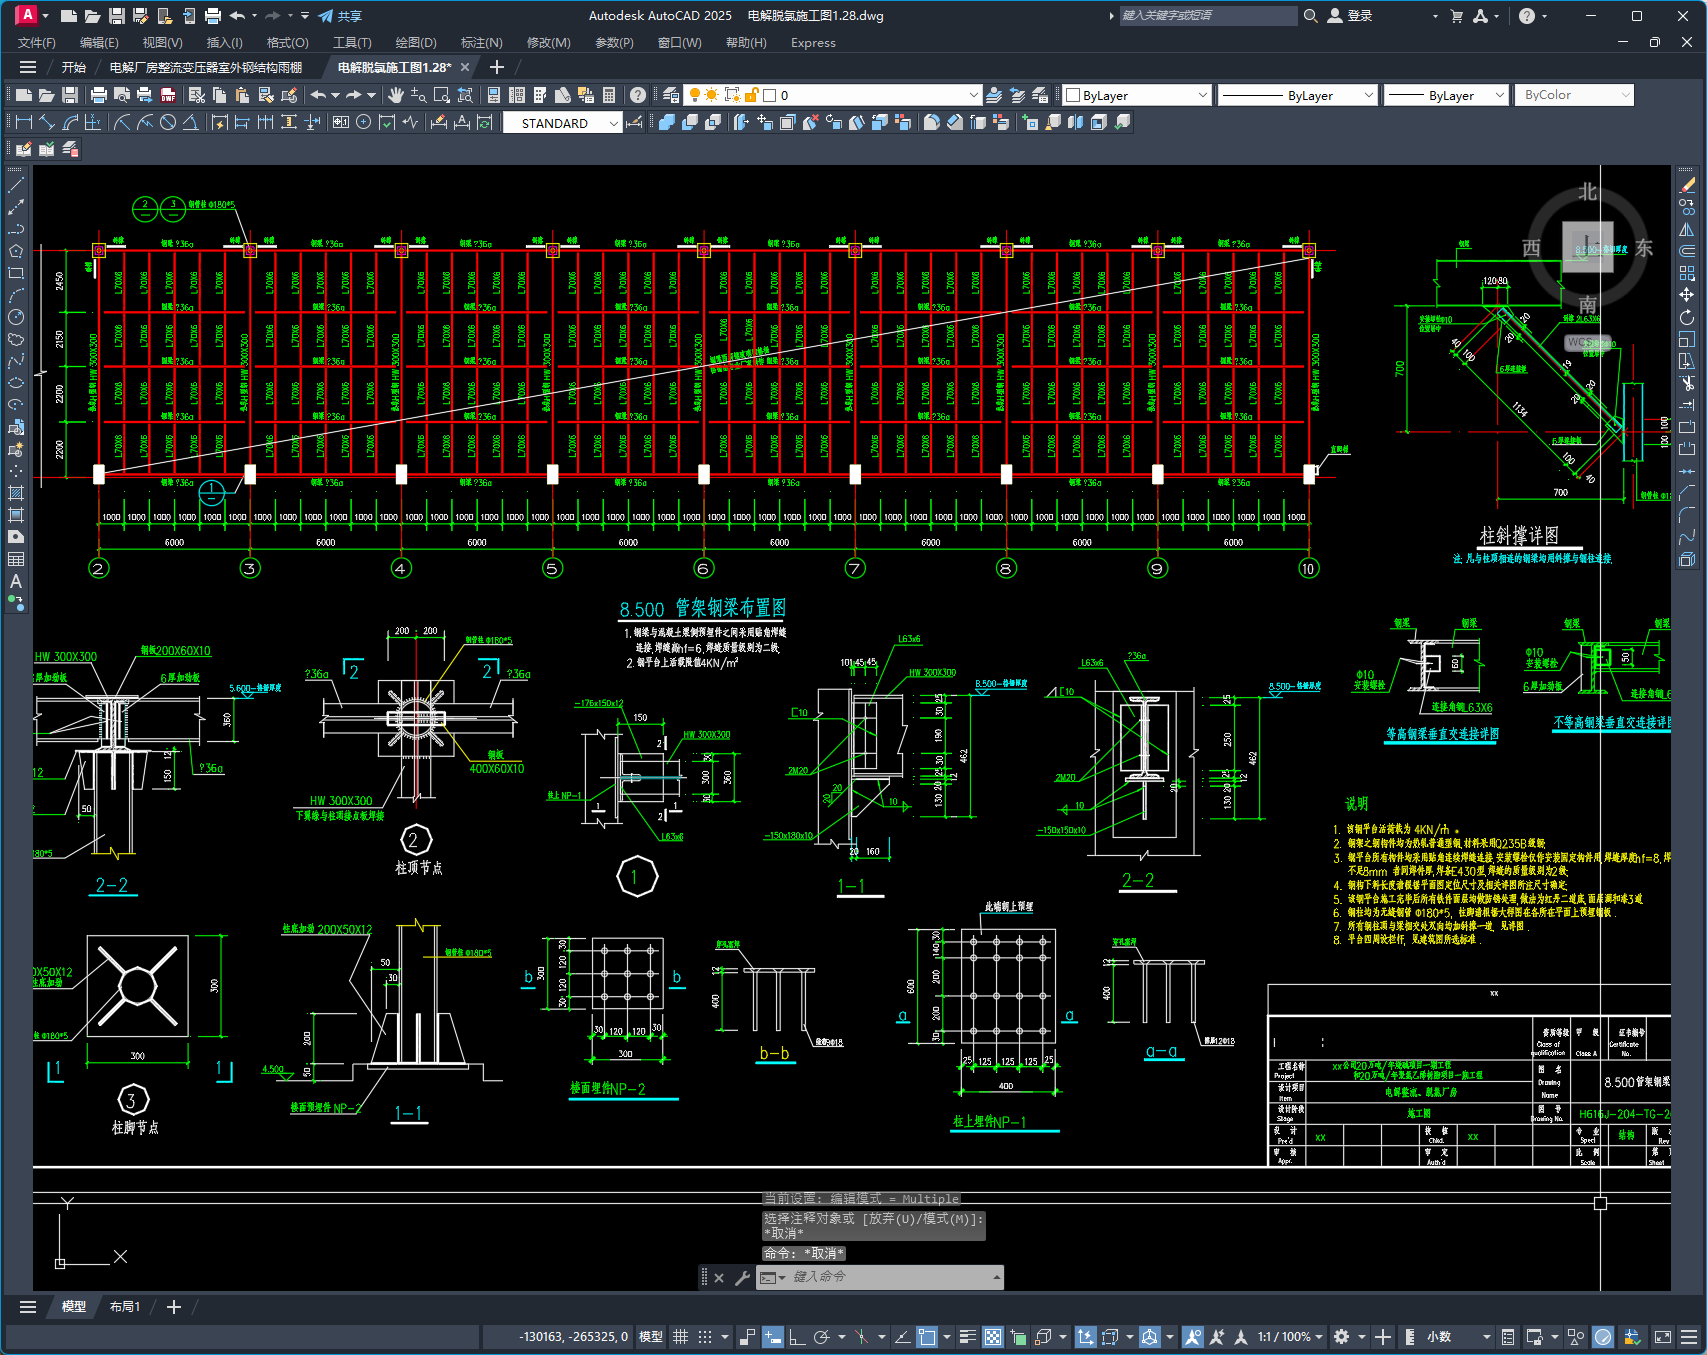Image resolution: width=1707 pixels, height=1355 pixels.
Task: Select the Multiline Text A tool
Action: (x=16, y=581)
